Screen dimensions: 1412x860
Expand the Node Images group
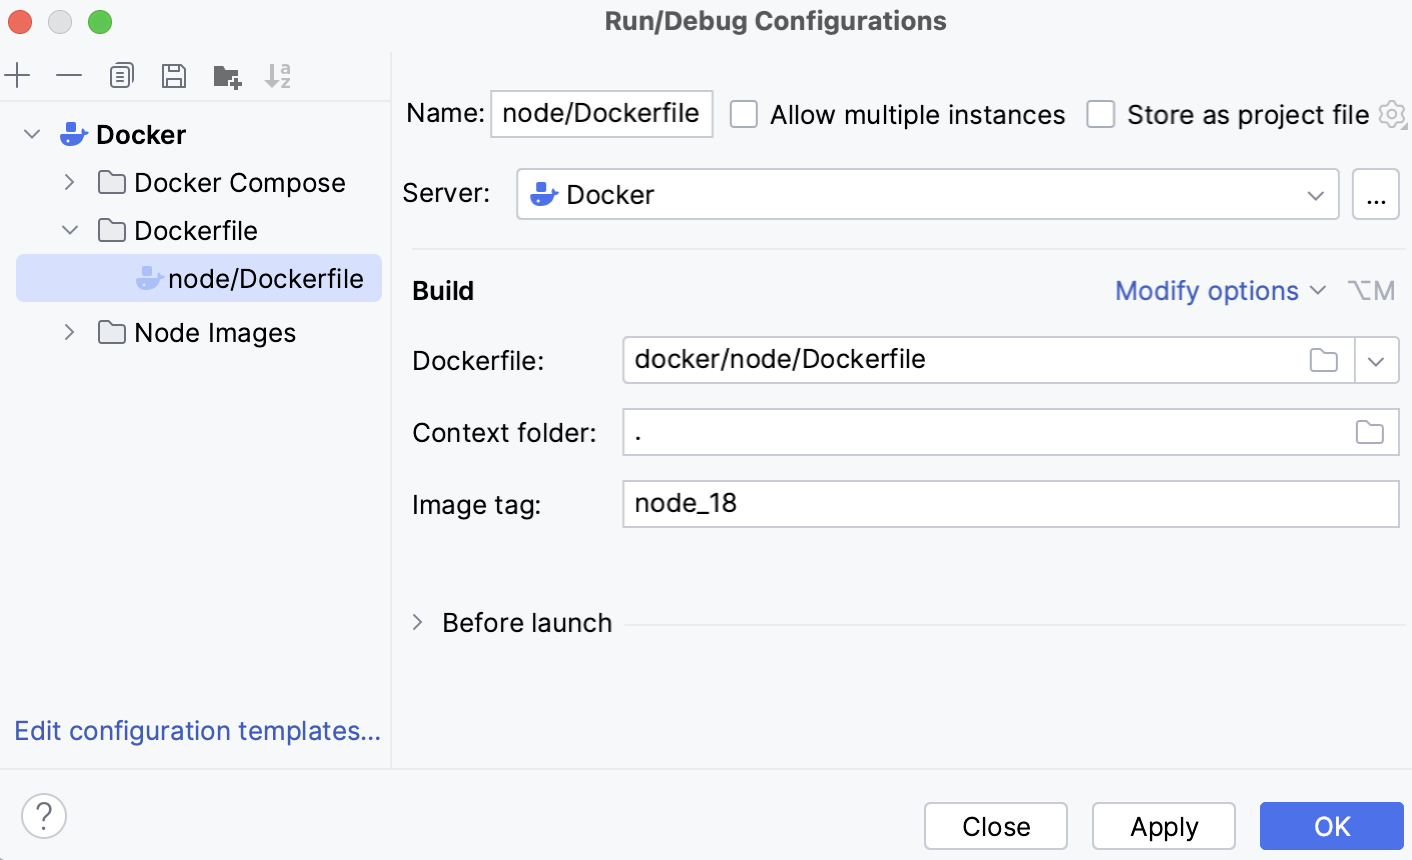68,332
